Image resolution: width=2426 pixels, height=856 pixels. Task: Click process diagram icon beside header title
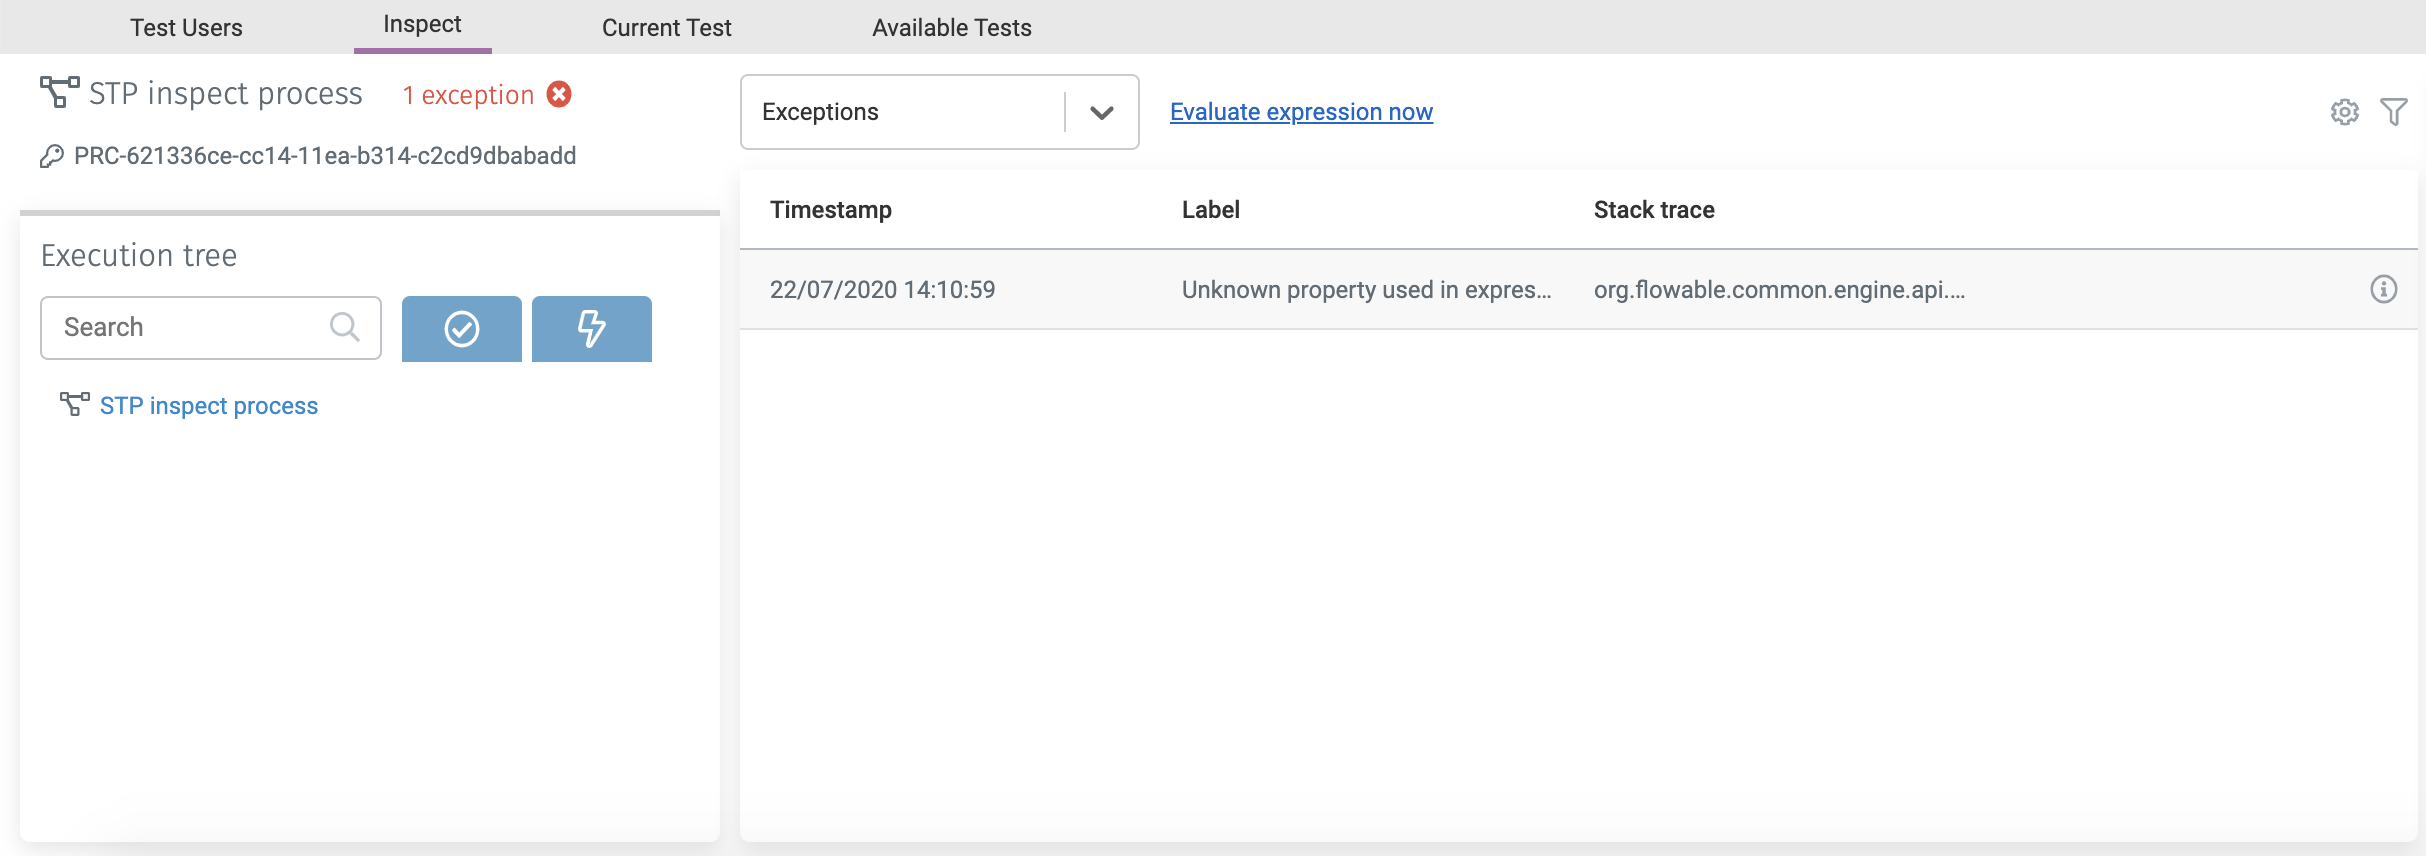coord(59,92)
